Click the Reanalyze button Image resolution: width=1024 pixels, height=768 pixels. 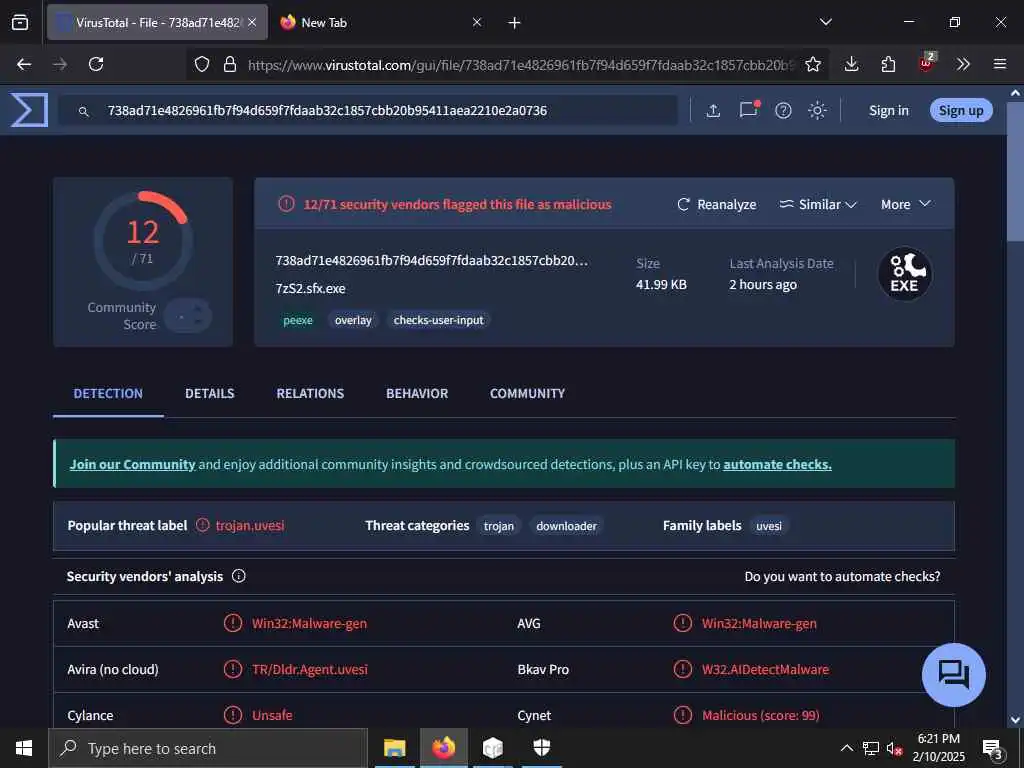coord(716,204)
